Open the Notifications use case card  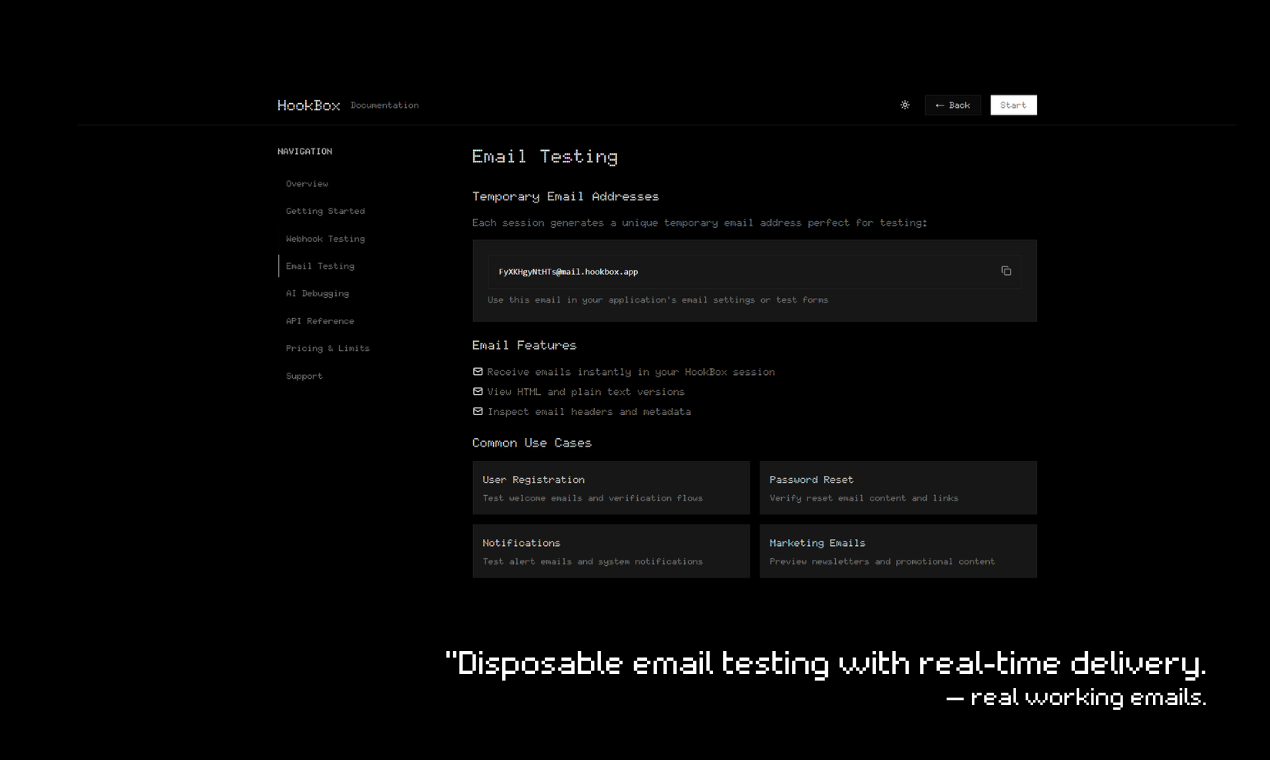click(x=611, y=551)
